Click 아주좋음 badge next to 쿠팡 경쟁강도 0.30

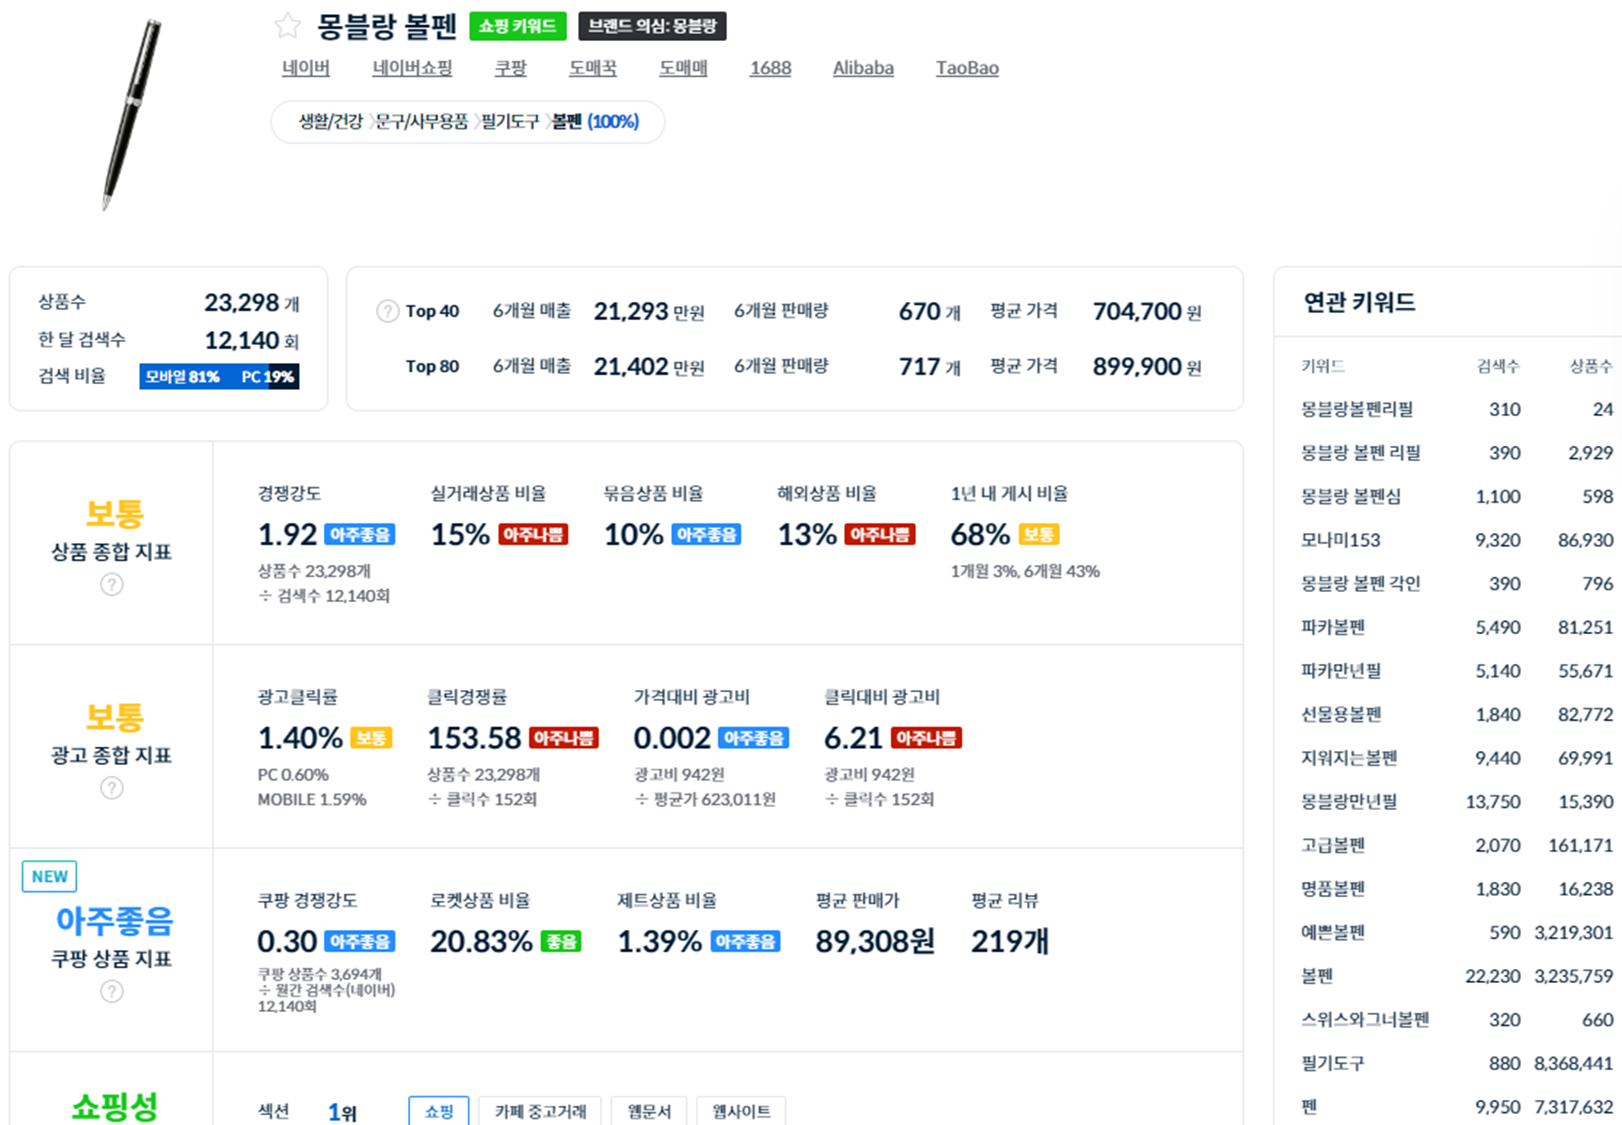tap(360, 942)
